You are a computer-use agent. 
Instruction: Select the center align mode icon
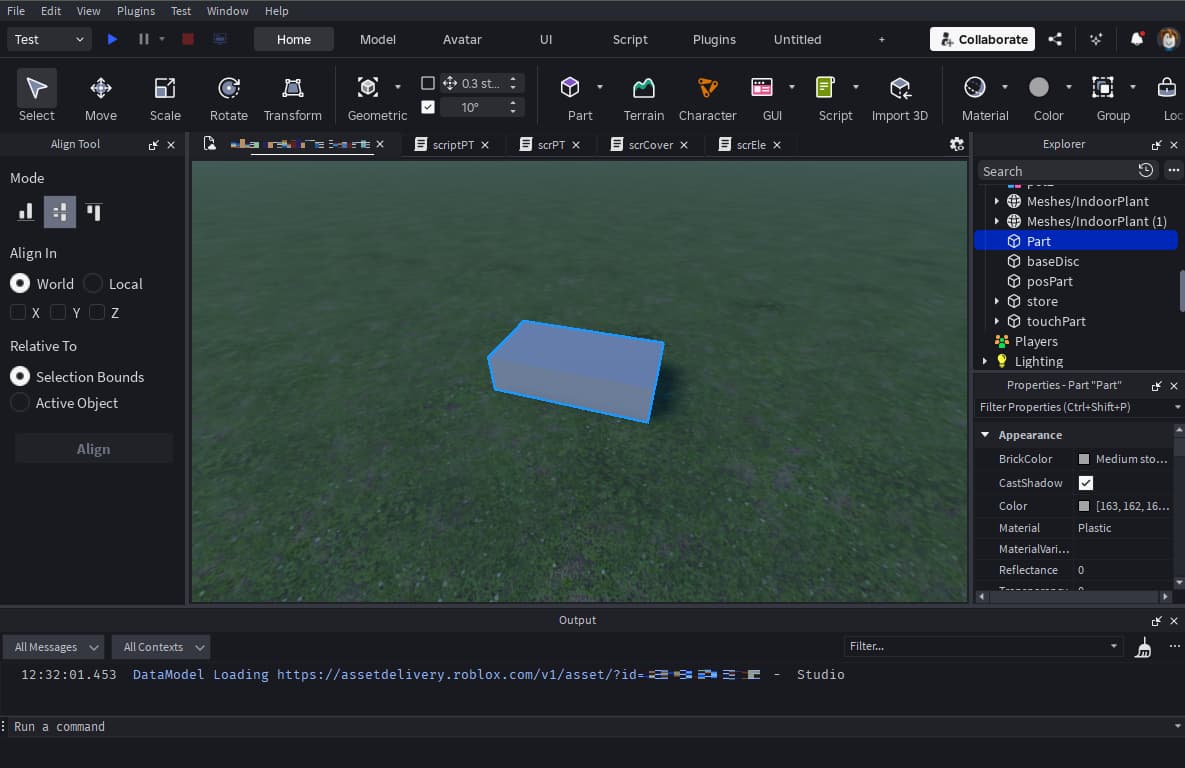click(60, 212)
